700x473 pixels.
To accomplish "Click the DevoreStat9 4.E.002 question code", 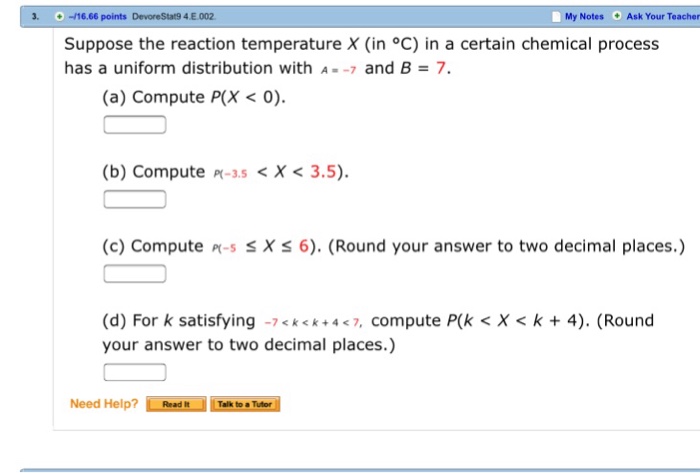I will 174,17.
